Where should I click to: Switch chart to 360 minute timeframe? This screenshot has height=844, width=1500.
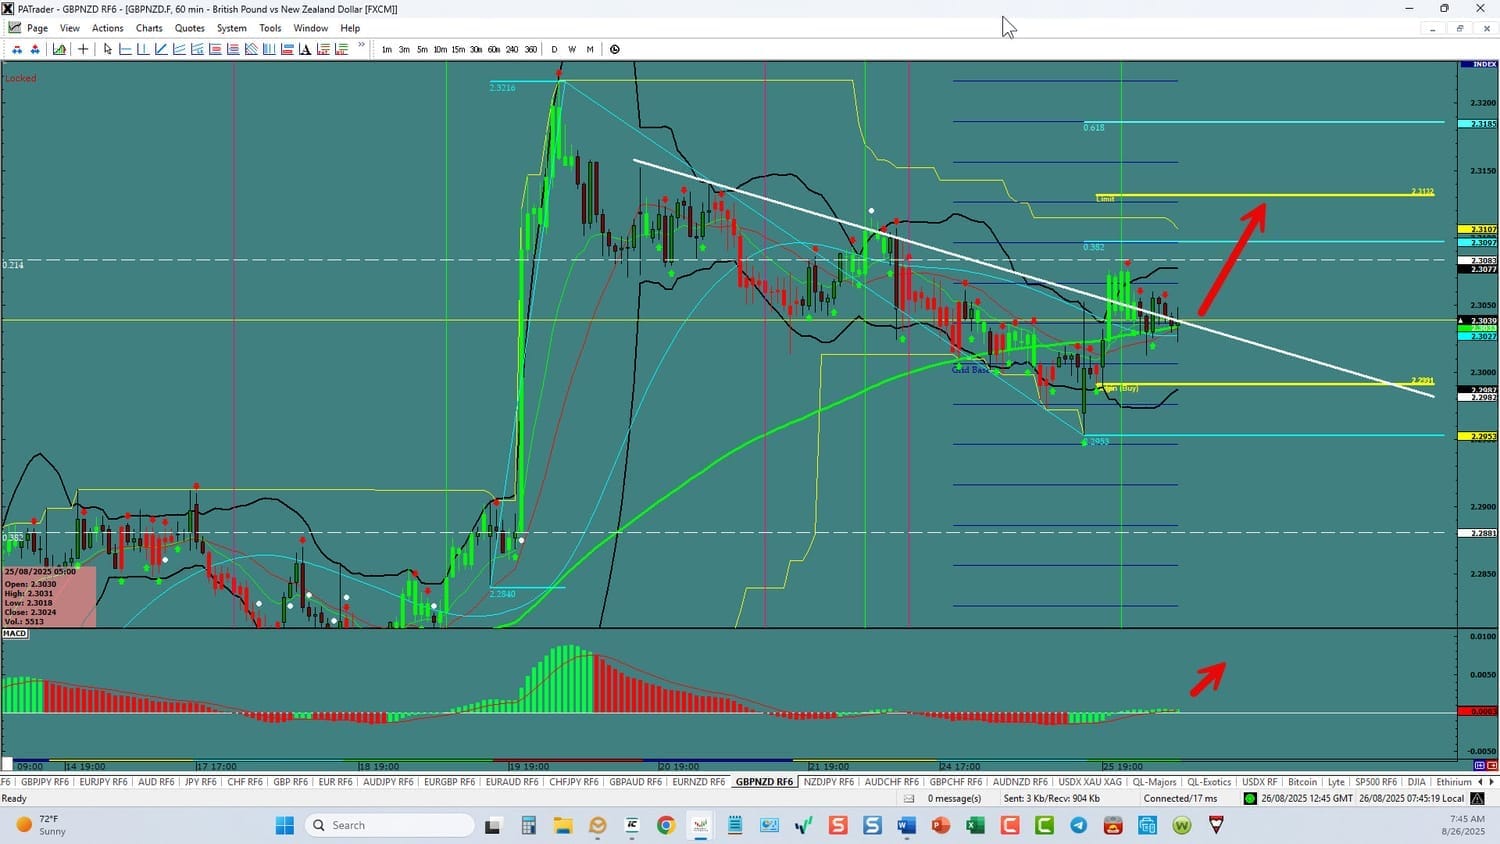pos(530,49)
